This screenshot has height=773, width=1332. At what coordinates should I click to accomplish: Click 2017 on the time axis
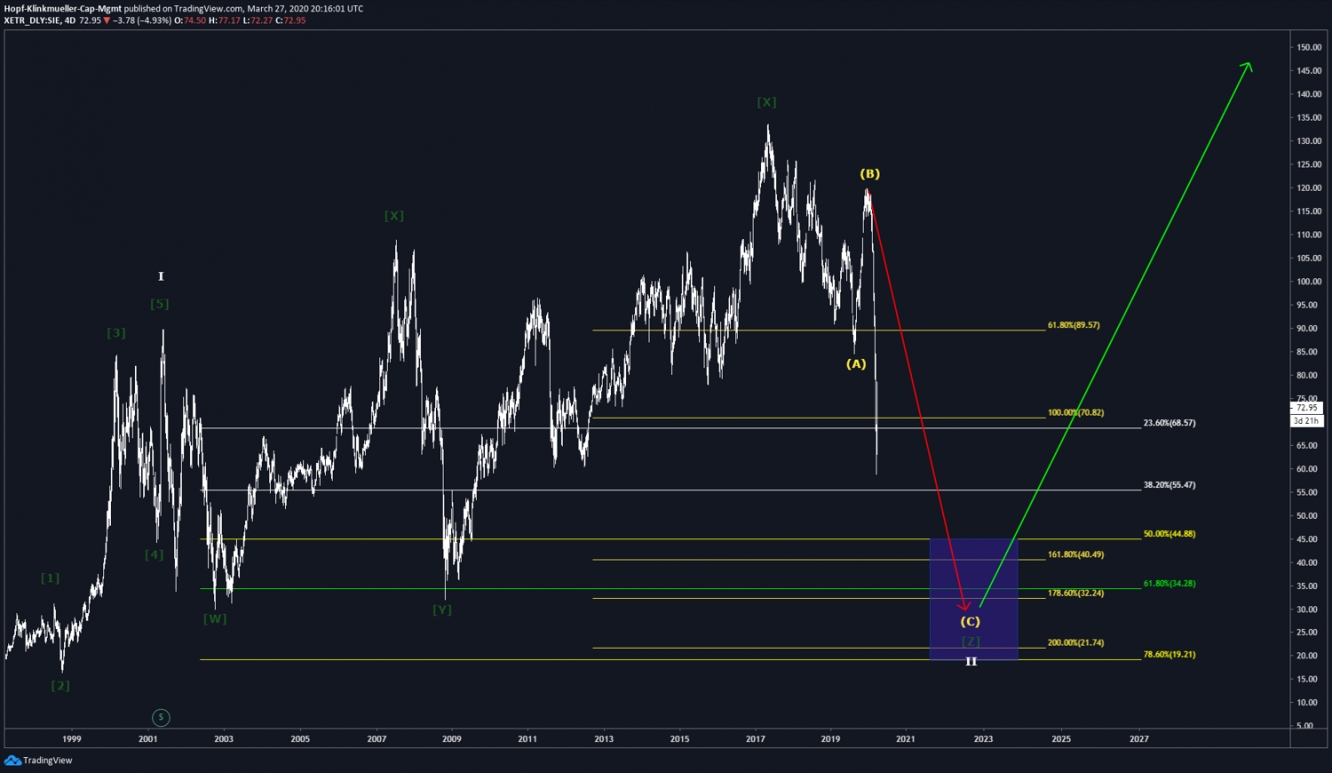coord(755,739)
